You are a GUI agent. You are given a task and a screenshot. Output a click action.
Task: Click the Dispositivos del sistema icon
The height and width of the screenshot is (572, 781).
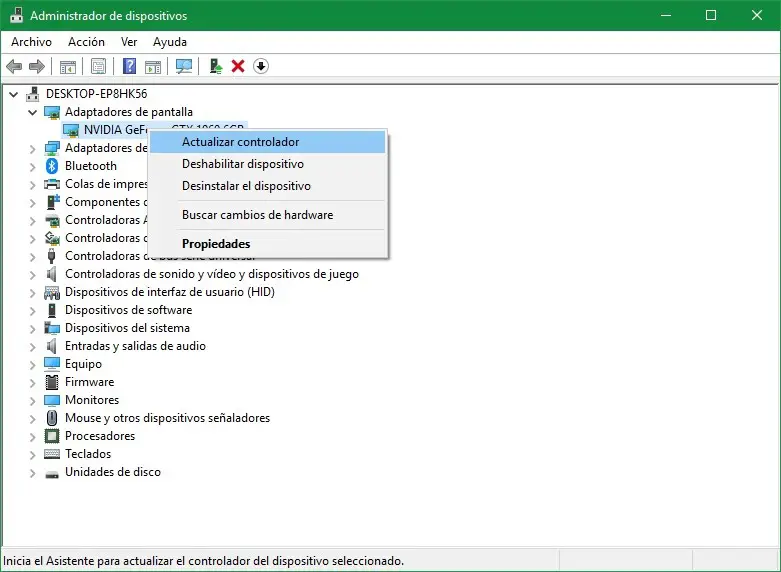pos(52,328)
